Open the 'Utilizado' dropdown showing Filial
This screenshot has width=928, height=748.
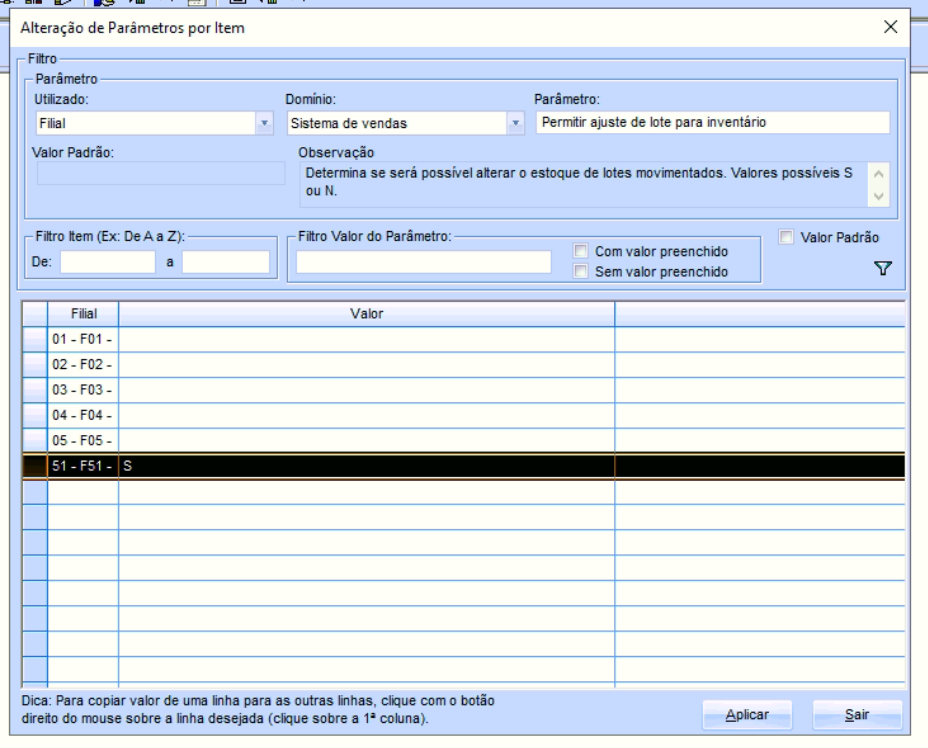[265, 123]
